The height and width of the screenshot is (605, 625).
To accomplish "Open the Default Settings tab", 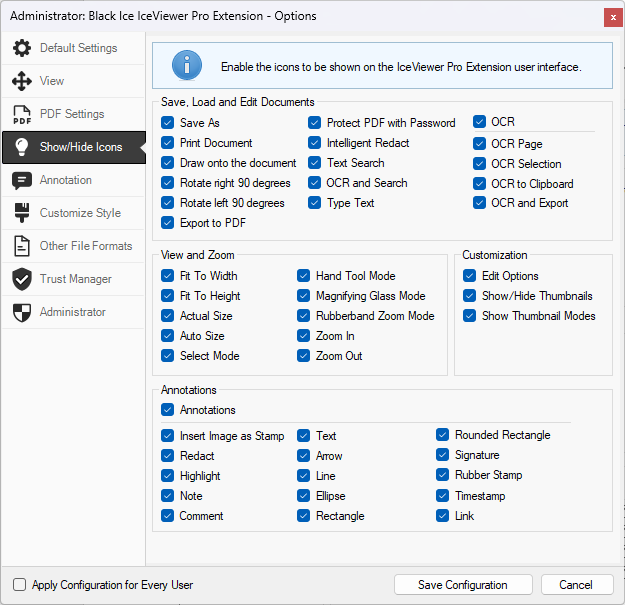I will [x=73, y=48].
